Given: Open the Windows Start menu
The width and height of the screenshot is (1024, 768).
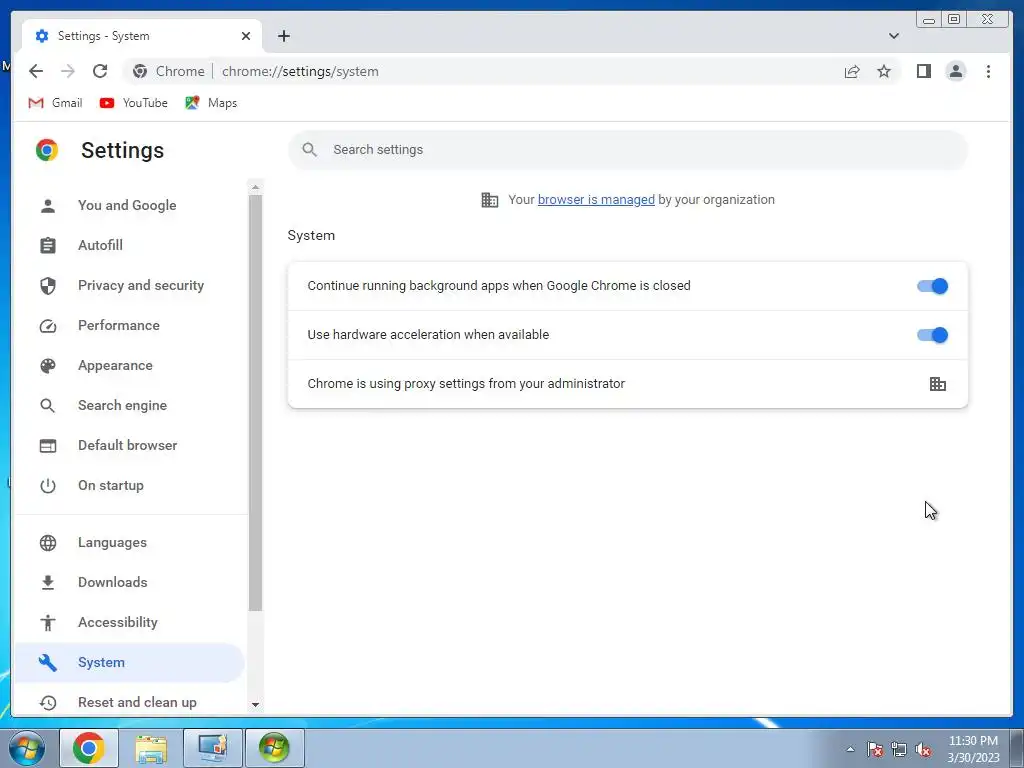Looking at the screenshot, I should tap(27, 748).
